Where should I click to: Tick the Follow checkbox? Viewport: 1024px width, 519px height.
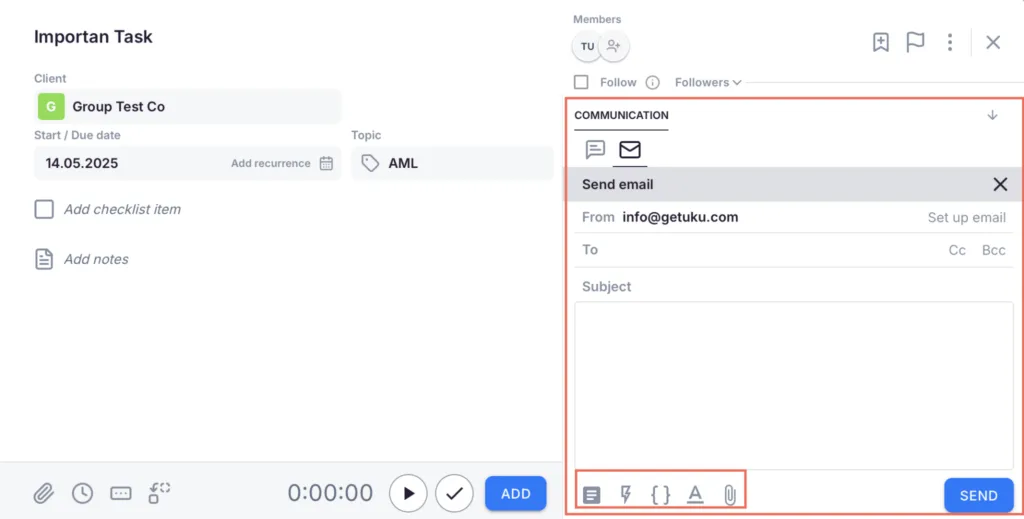[581, 82]
